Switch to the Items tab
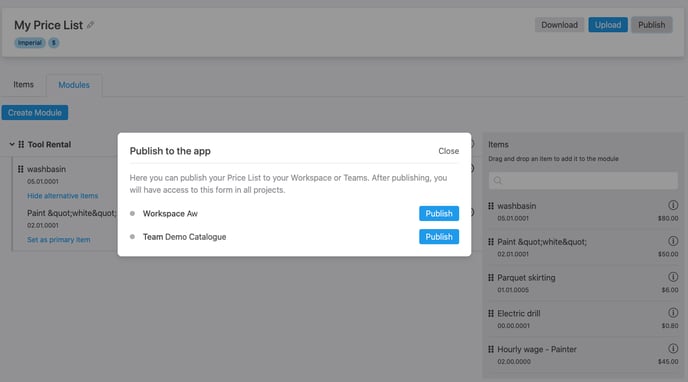This screenshot has height=382, width=688. 23,85
